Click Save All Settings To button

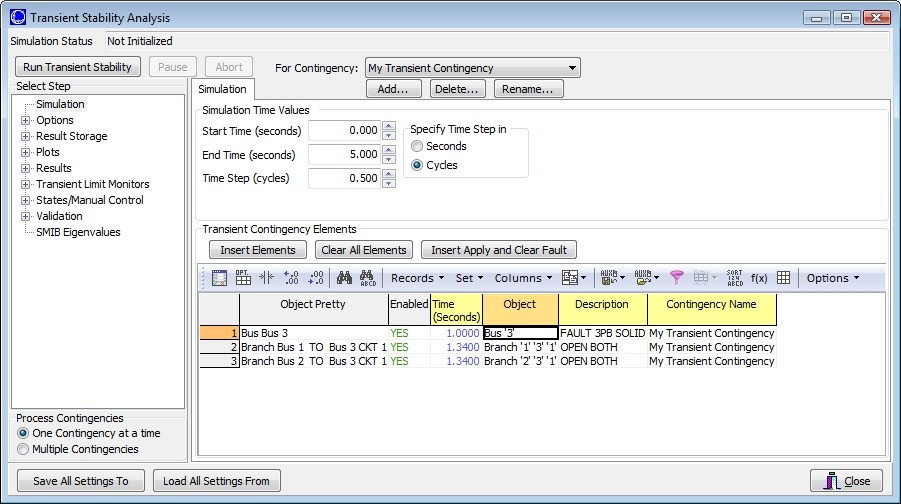coord(81,481)
